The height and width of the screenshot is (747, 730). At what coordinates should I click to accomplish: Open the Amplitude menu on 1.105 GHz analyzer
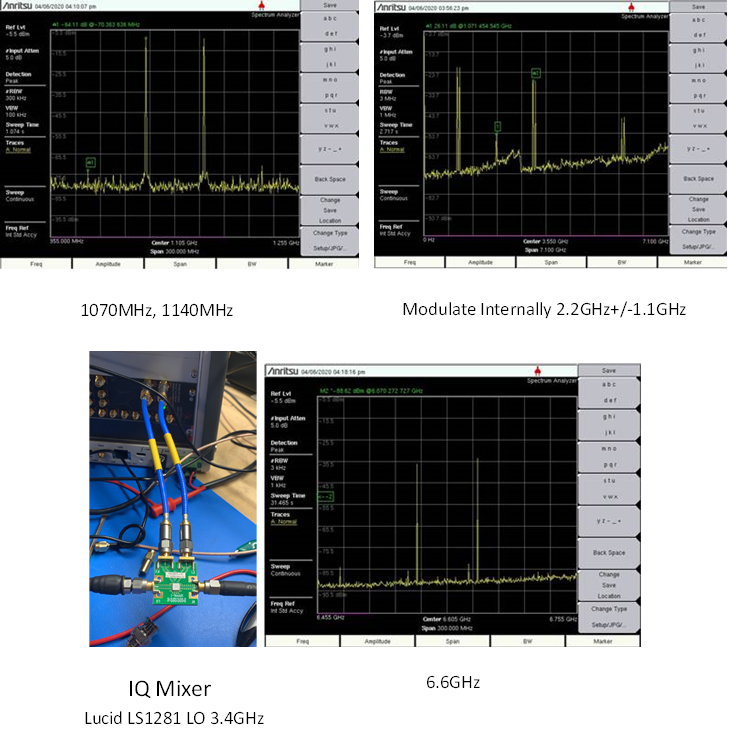point(107,263)
